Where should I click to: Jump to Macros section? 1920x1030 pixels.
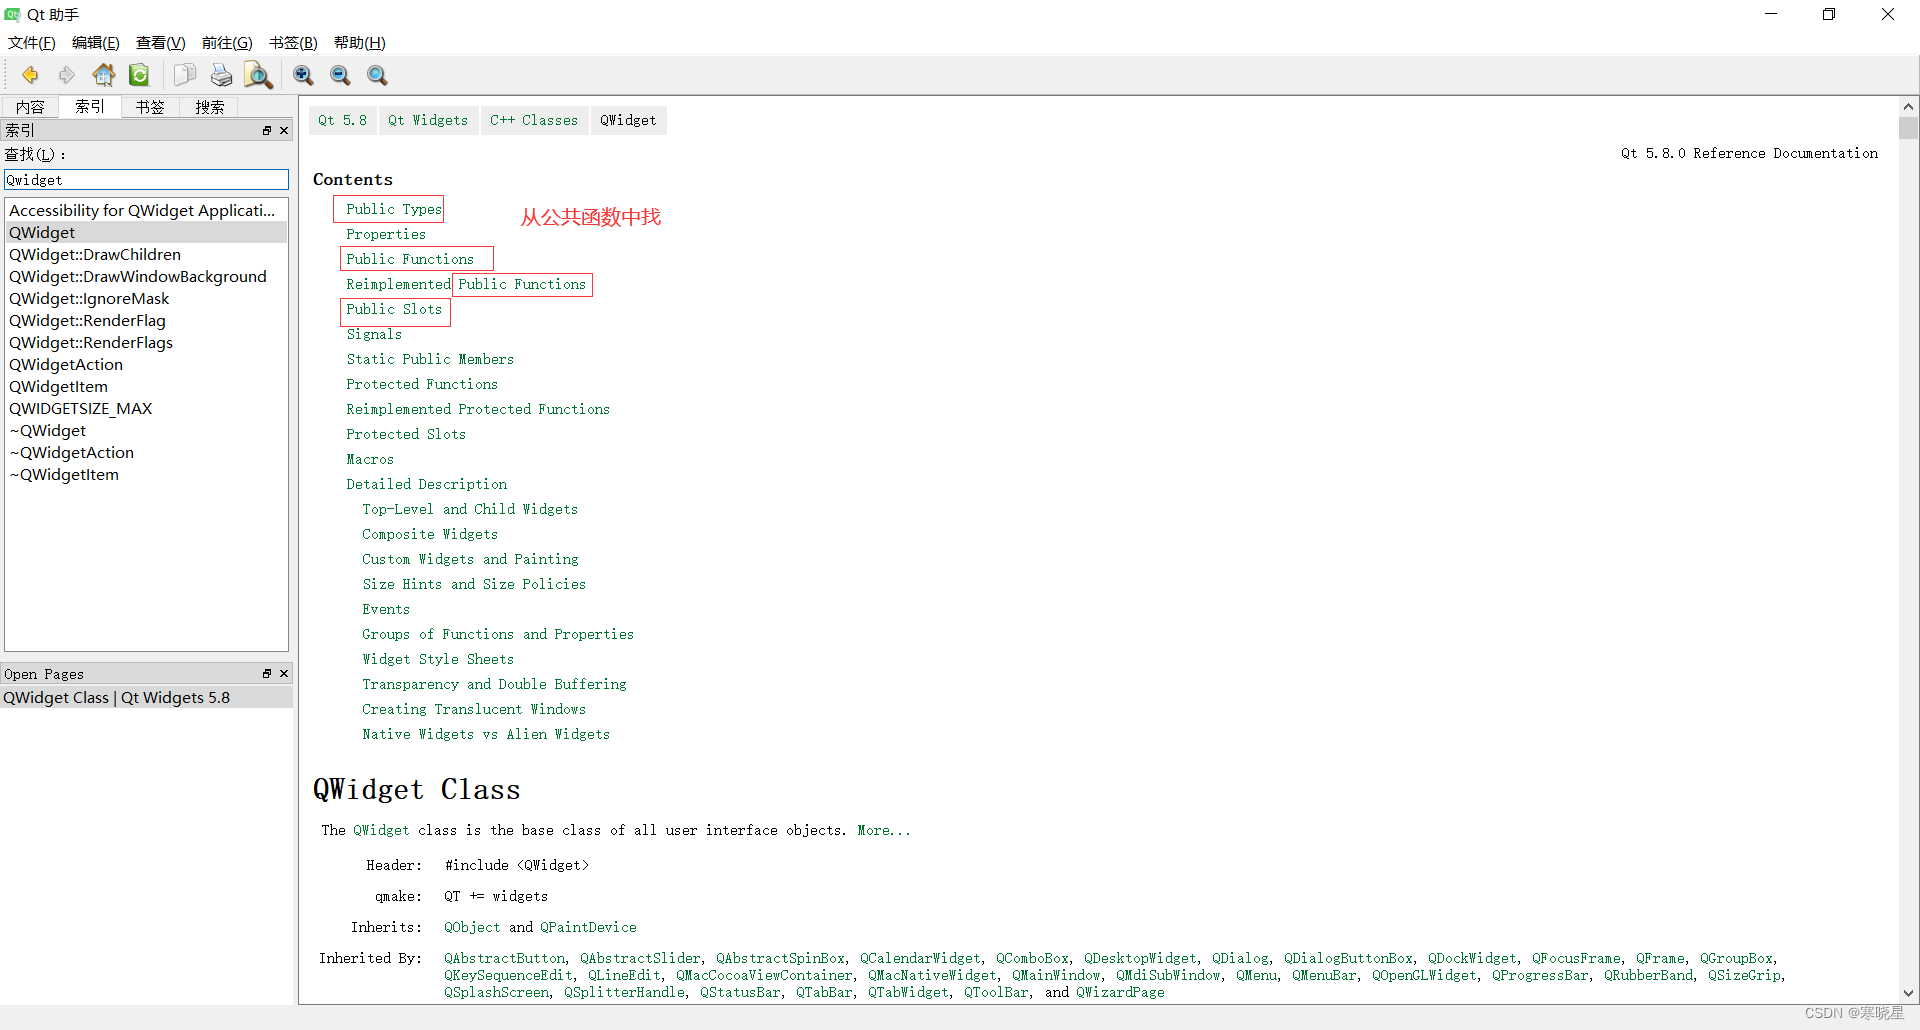pyautogui.click(x=370, y=459)
